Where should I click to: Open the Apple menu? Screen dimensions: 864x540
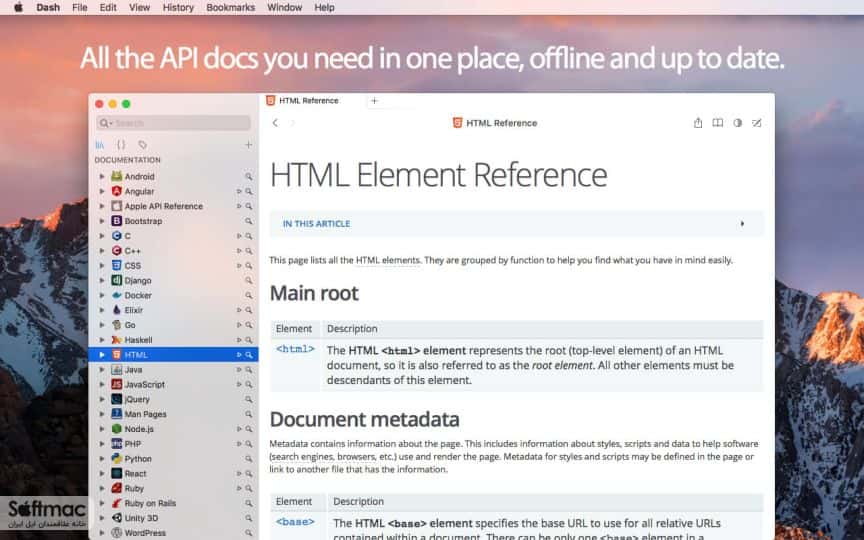tap(18, 7)
